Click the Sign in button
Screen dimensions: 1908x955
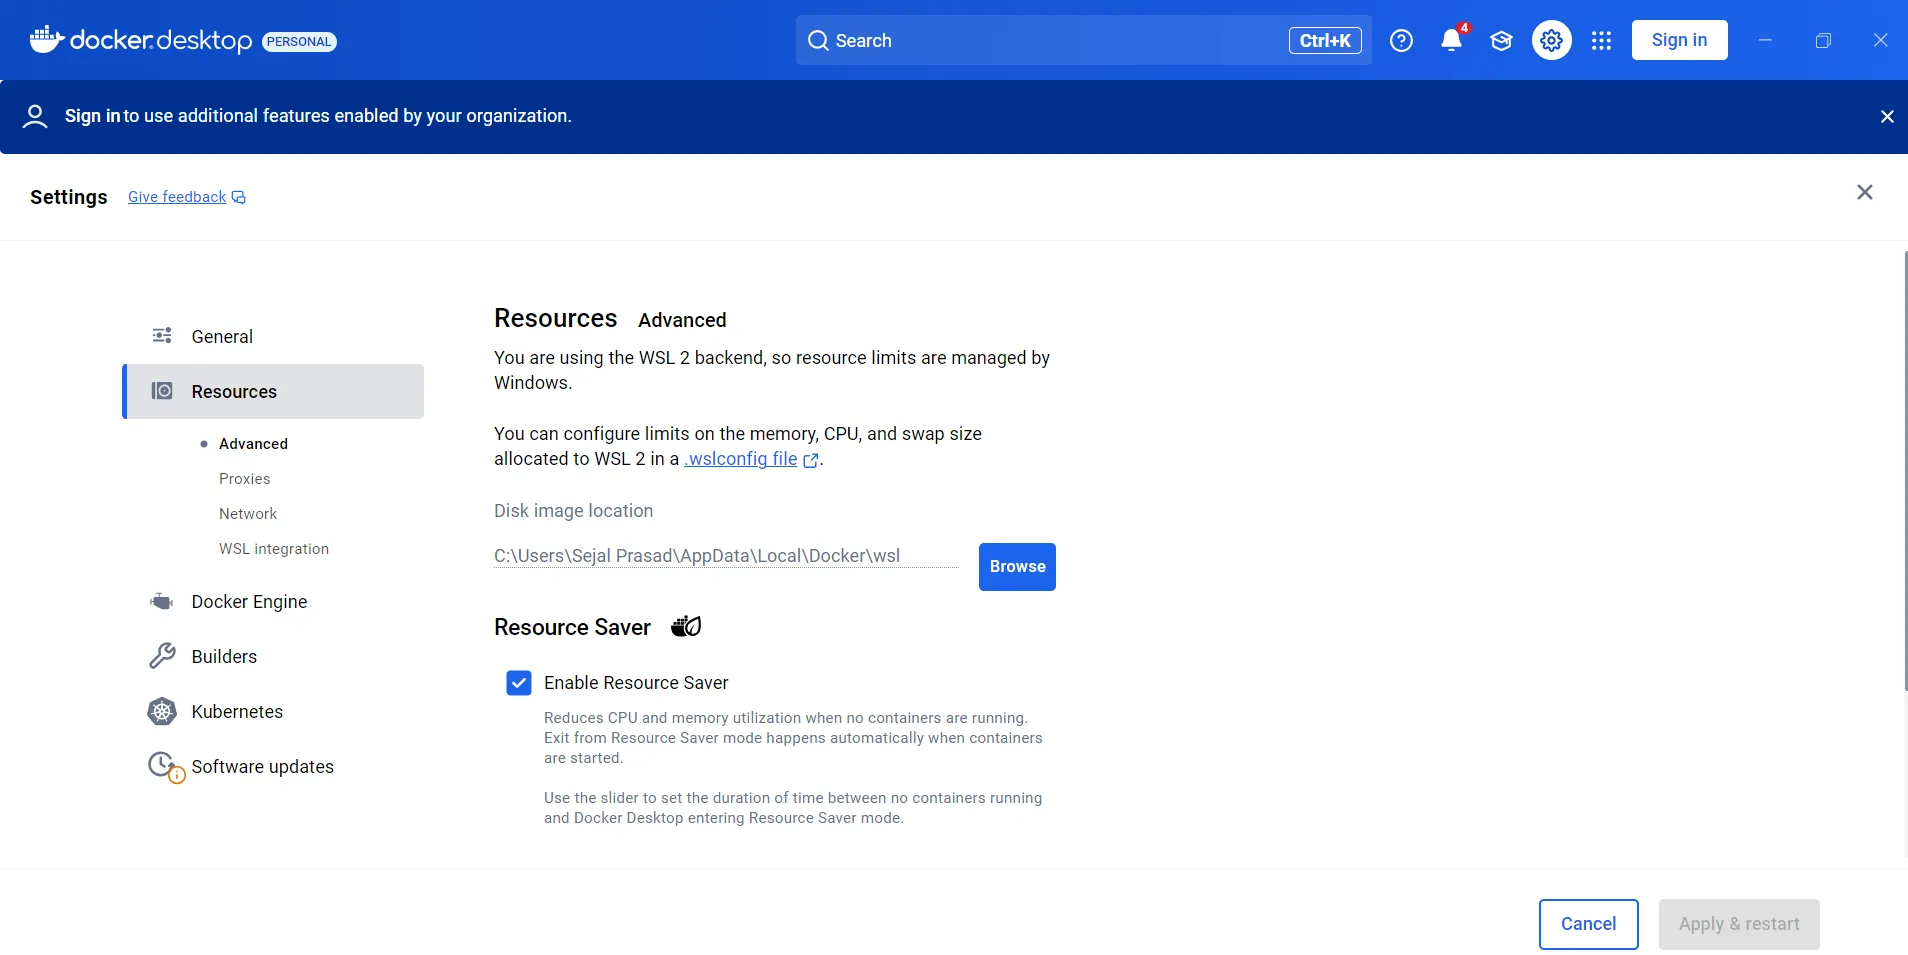[1679, 40]
